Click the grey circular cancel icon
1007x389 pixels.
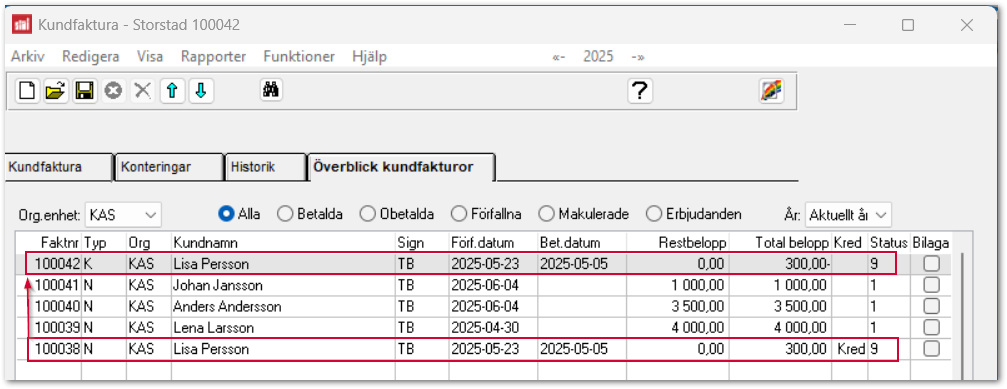pyautogui.click(x=114, y=91)
